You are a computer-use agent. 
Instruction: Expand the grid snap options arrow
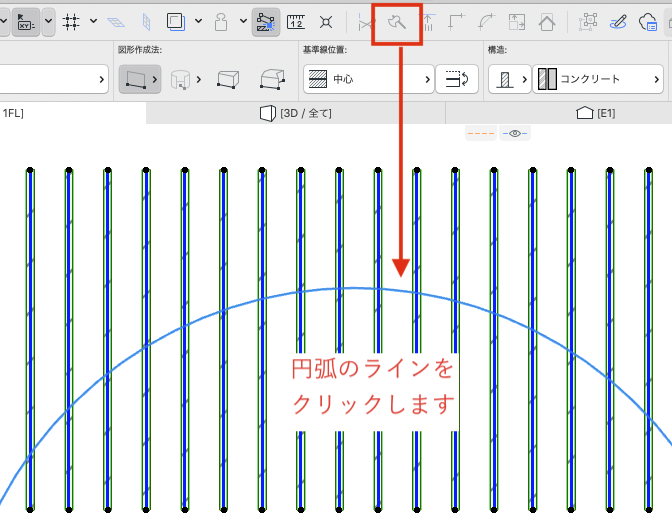(93, 21)
